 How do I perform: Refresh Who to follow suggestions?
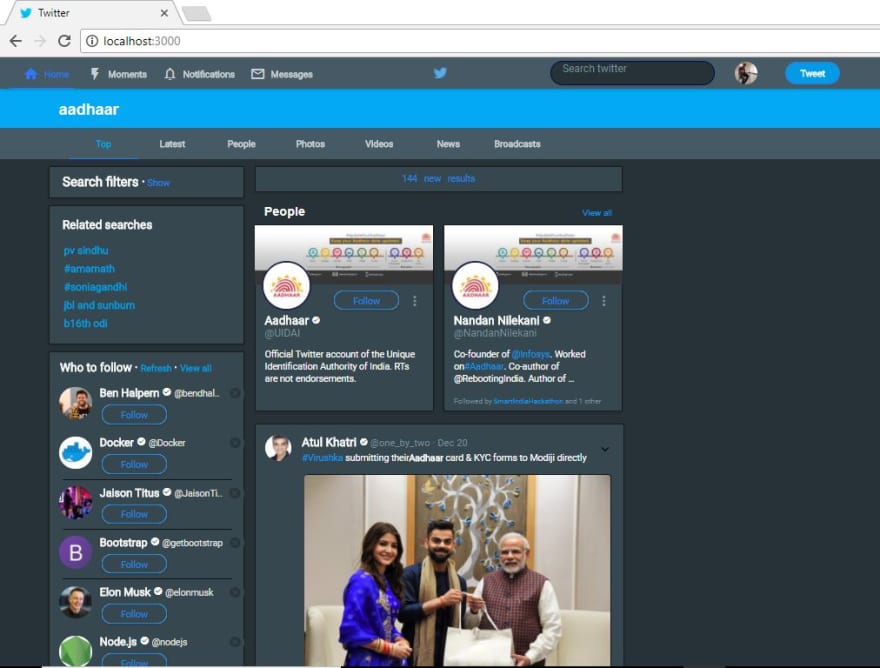point(156,368)
